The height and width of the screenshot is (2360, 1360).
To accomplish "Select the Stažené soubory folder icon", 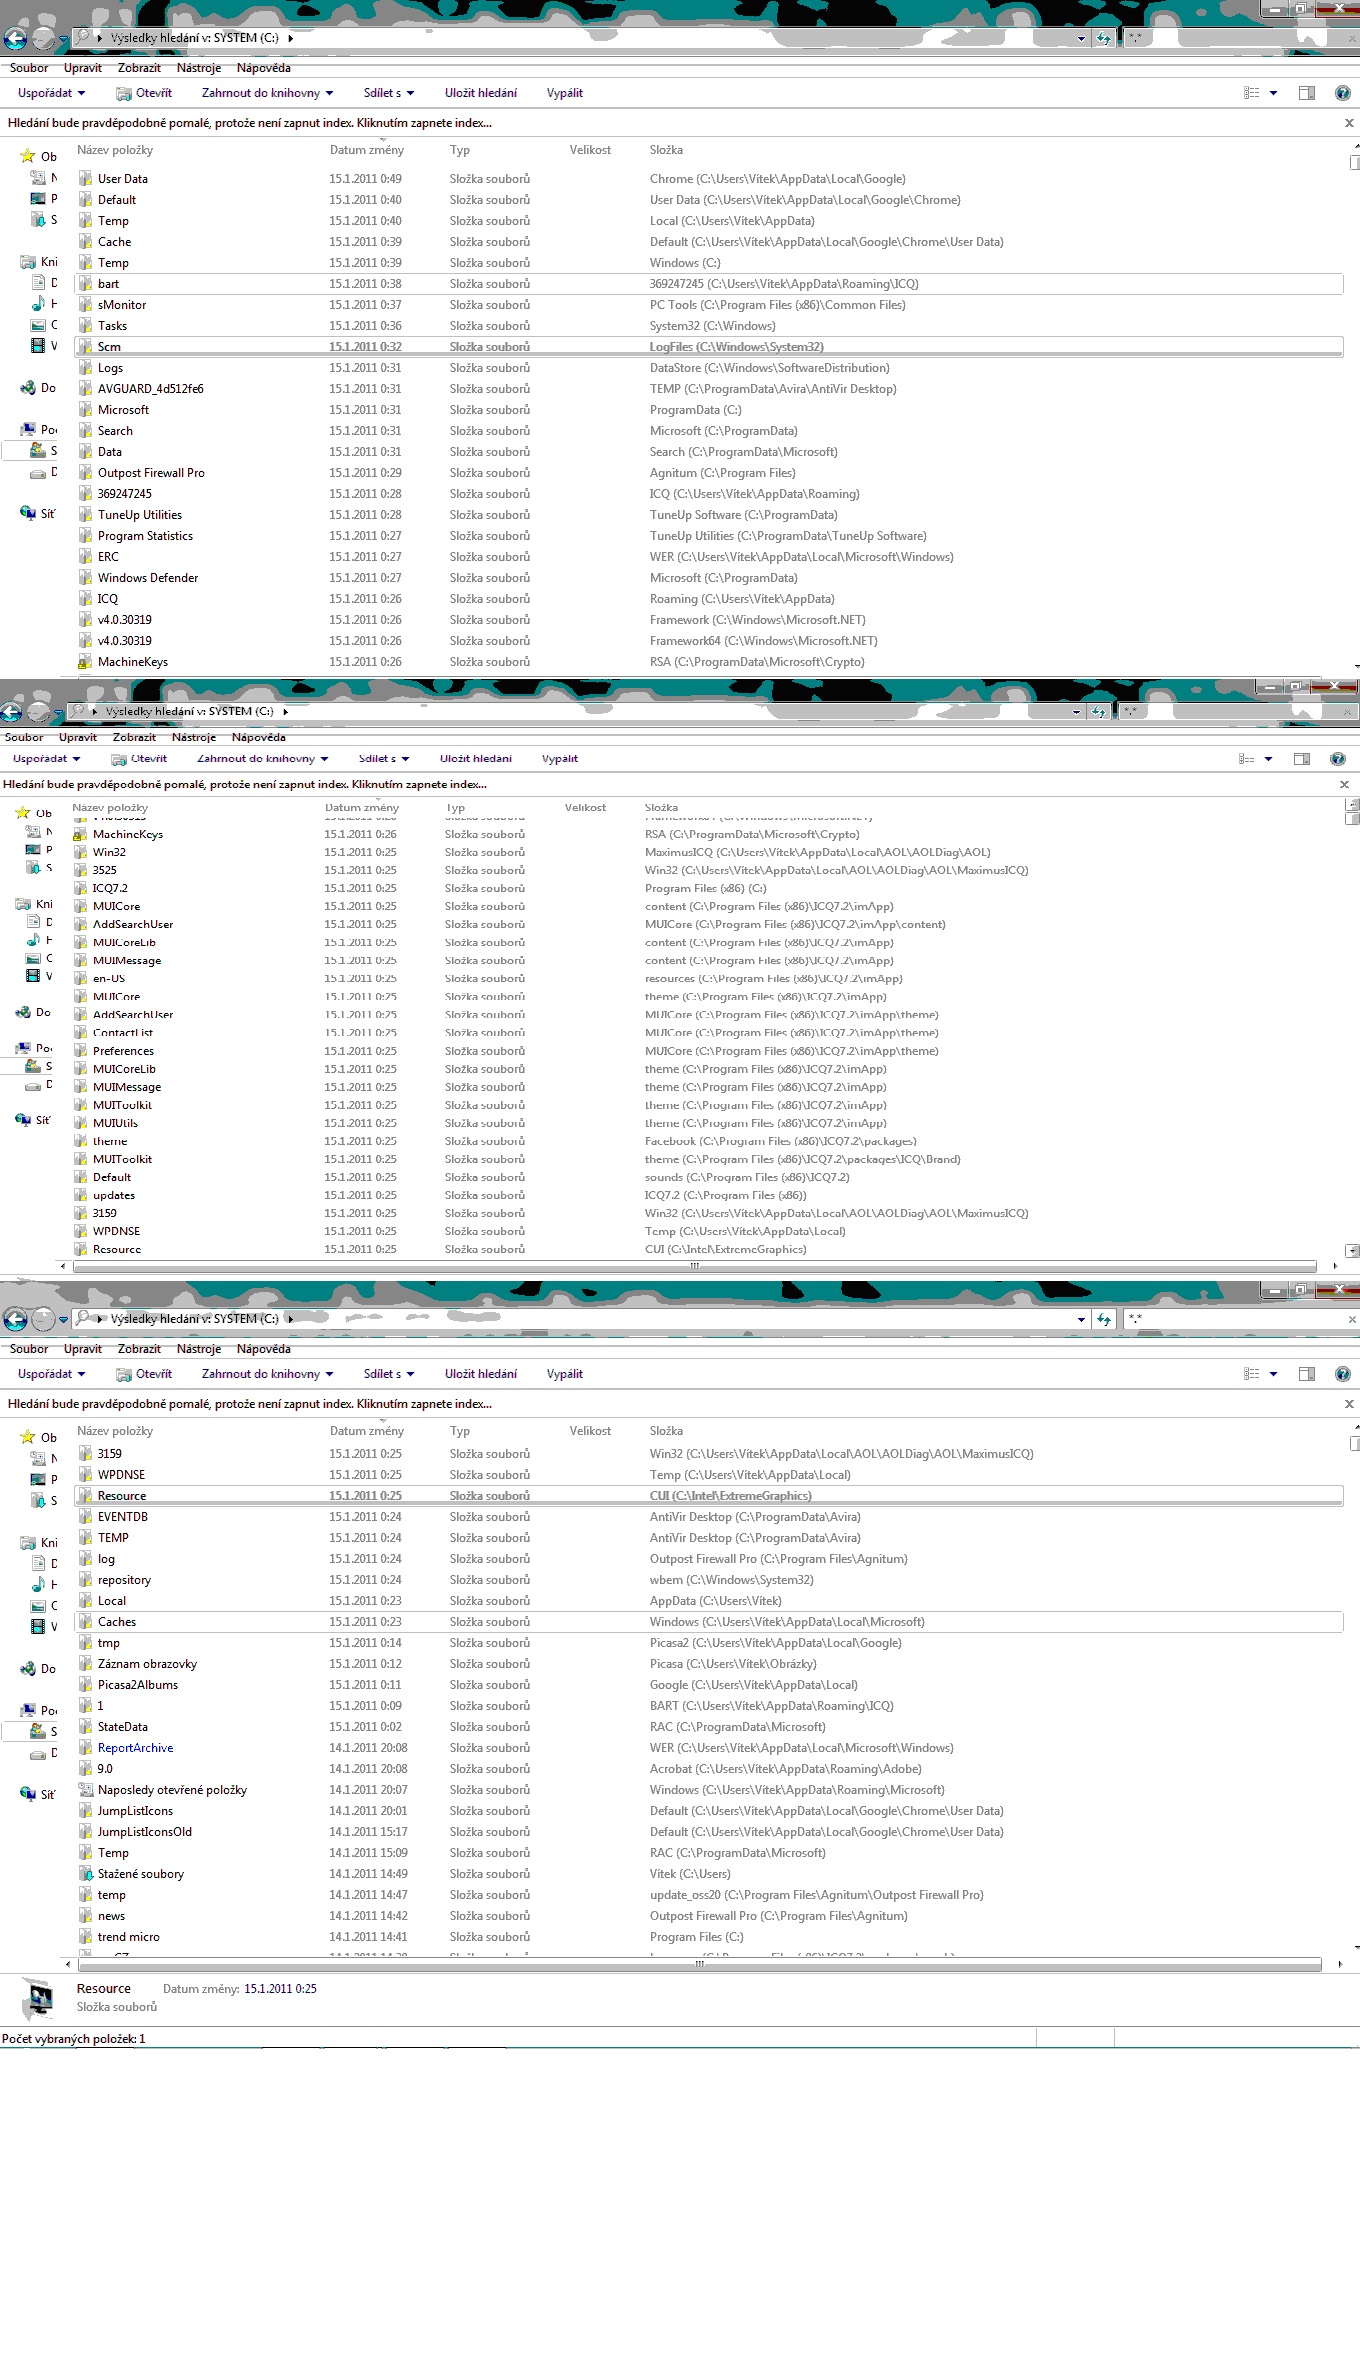I will [x=86, y=1874].
